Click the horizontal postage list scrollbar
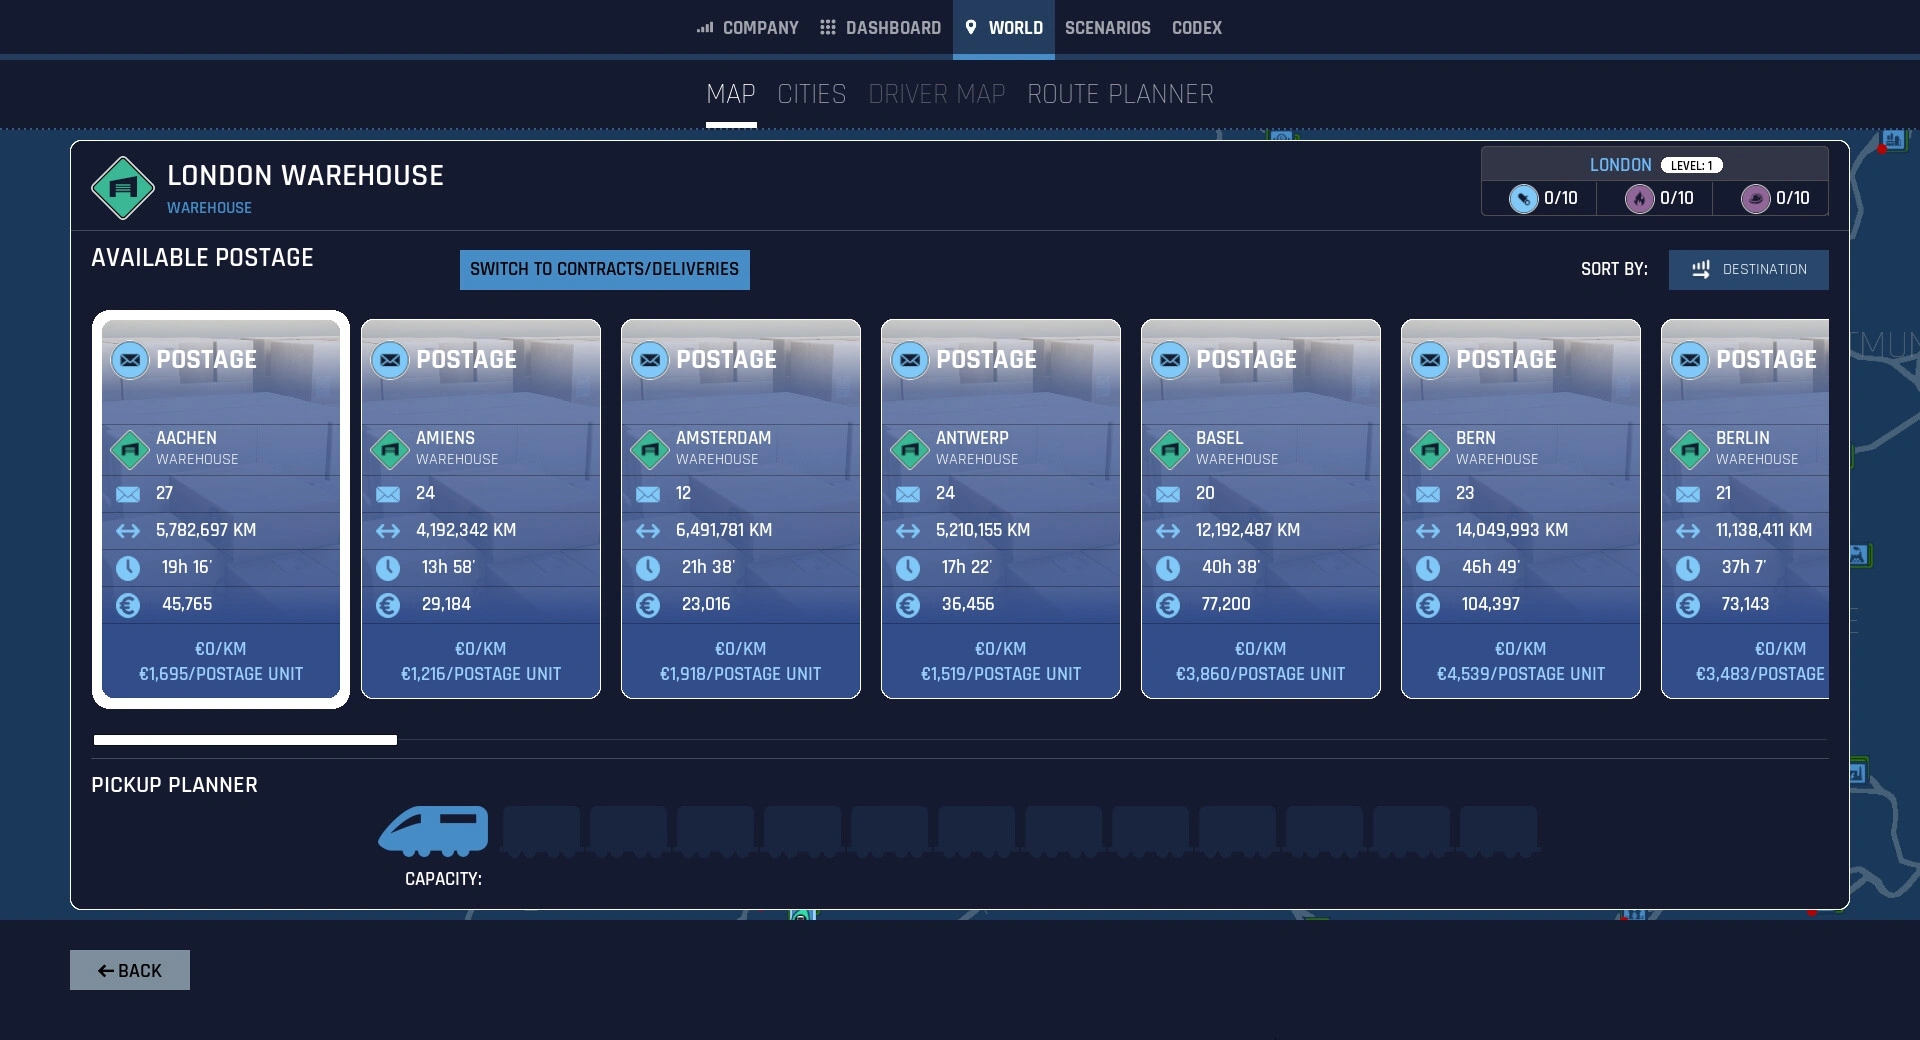Screen dimensions: 1920x1040 click(245, 740)
